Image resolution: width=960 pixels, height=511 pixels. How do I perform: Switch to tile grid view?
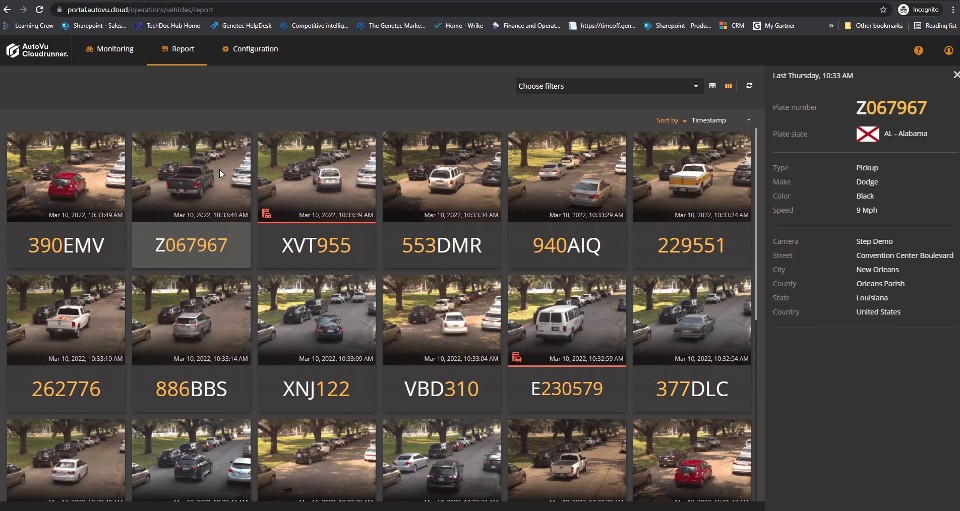[729, 86]
